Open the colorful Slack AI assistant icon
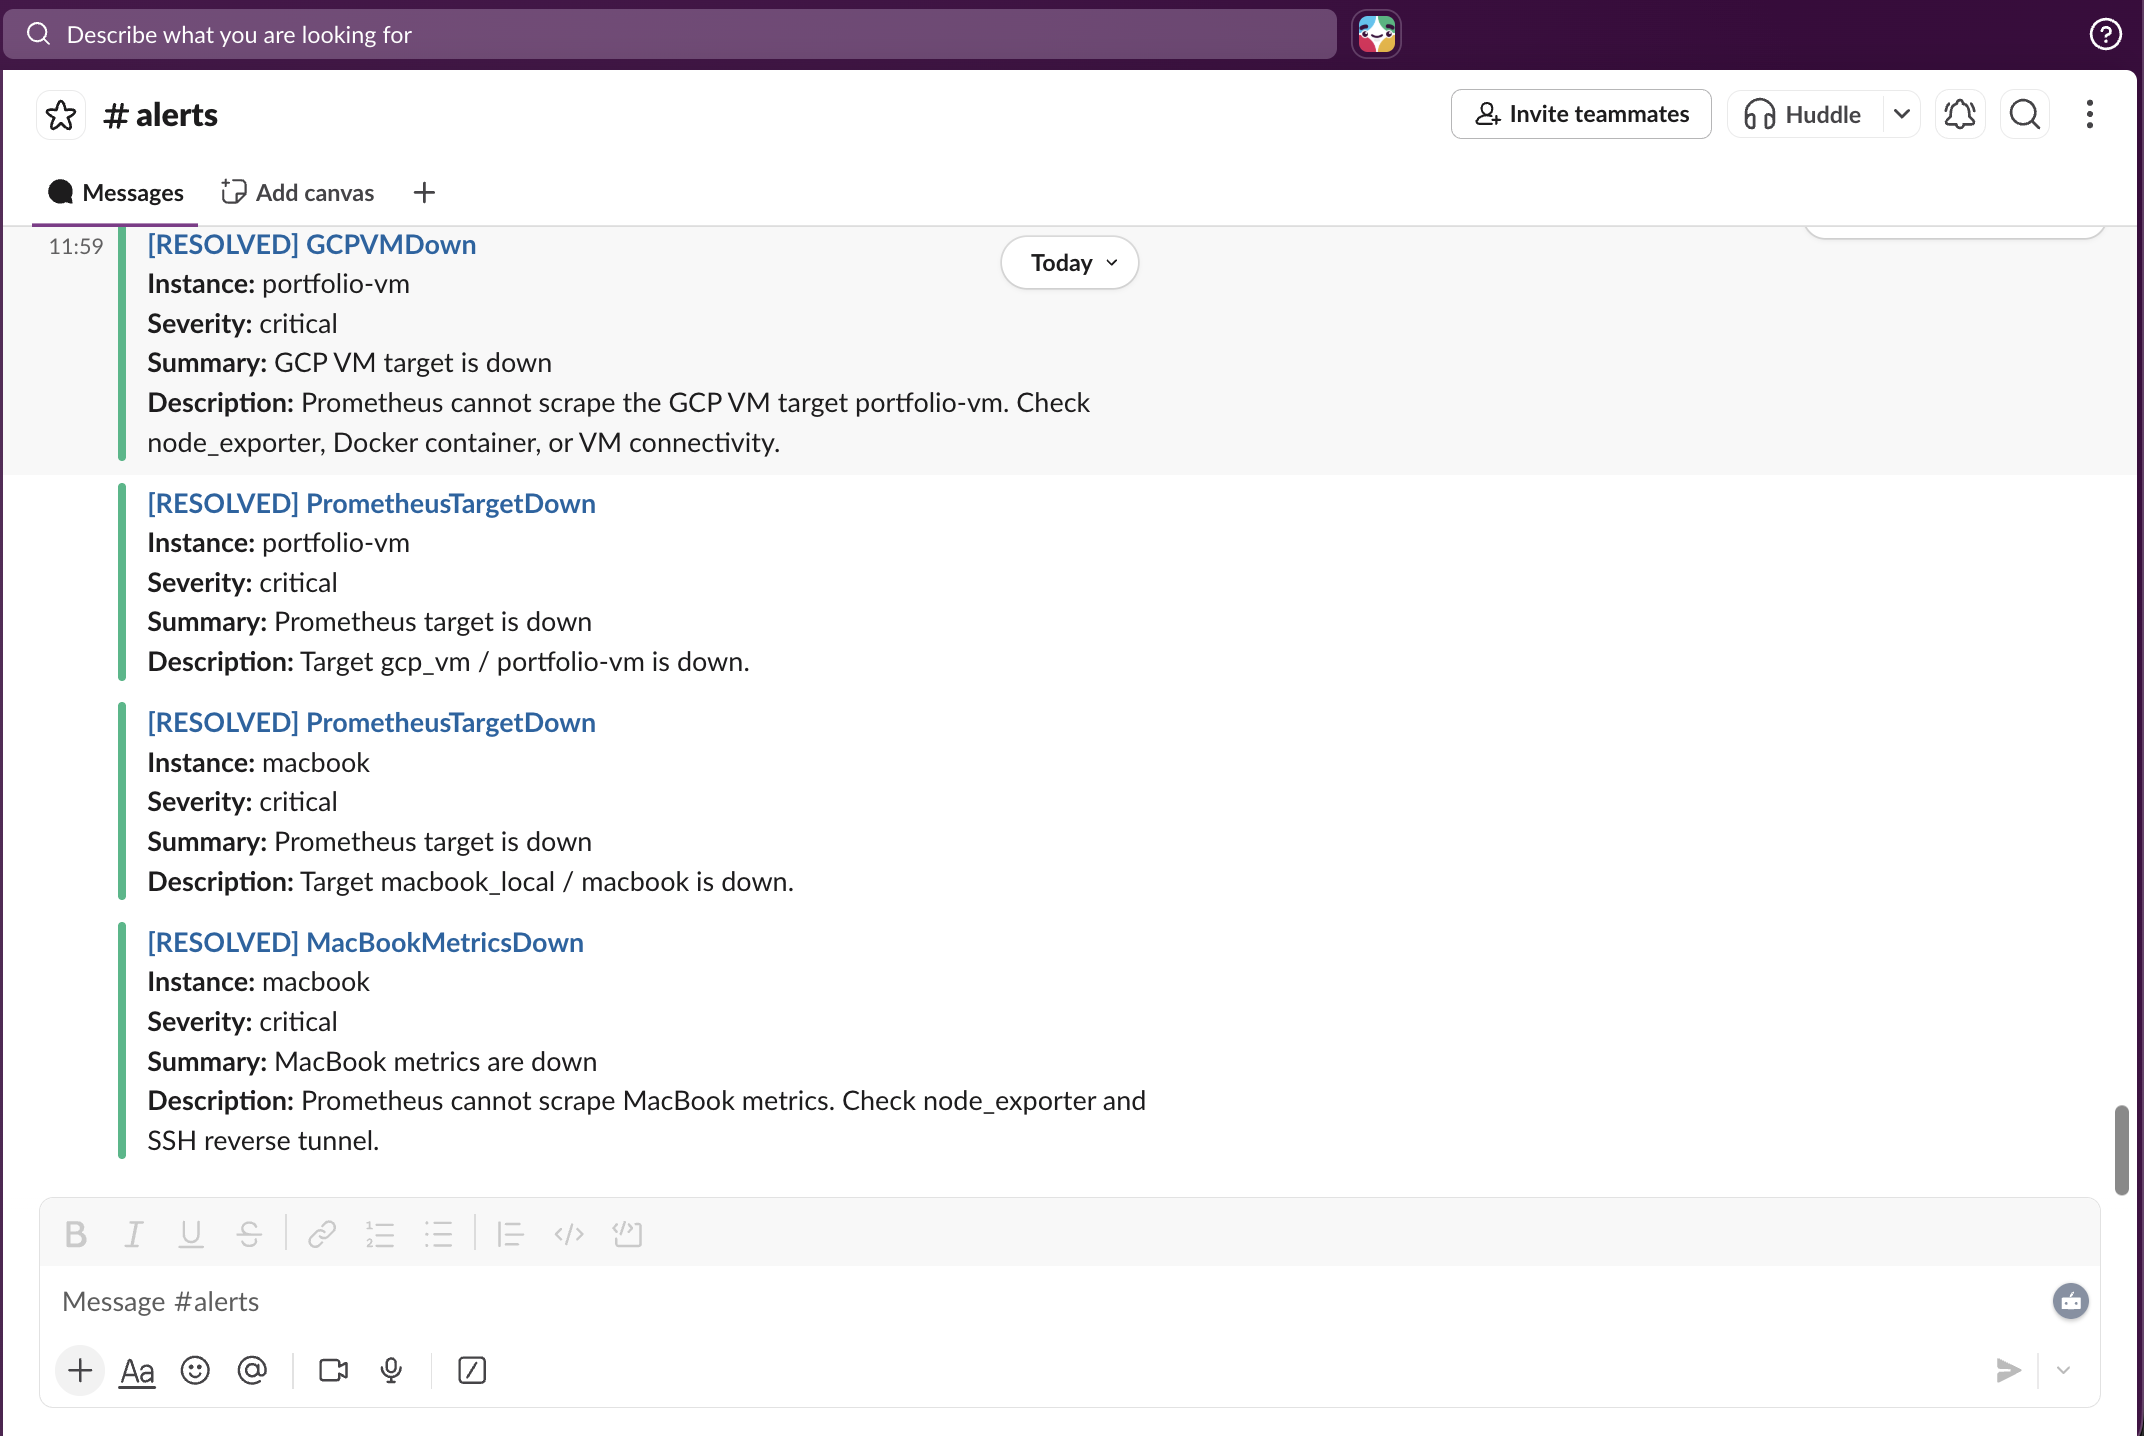This screenshot has width=2144, height=1436. (1376, 34)
